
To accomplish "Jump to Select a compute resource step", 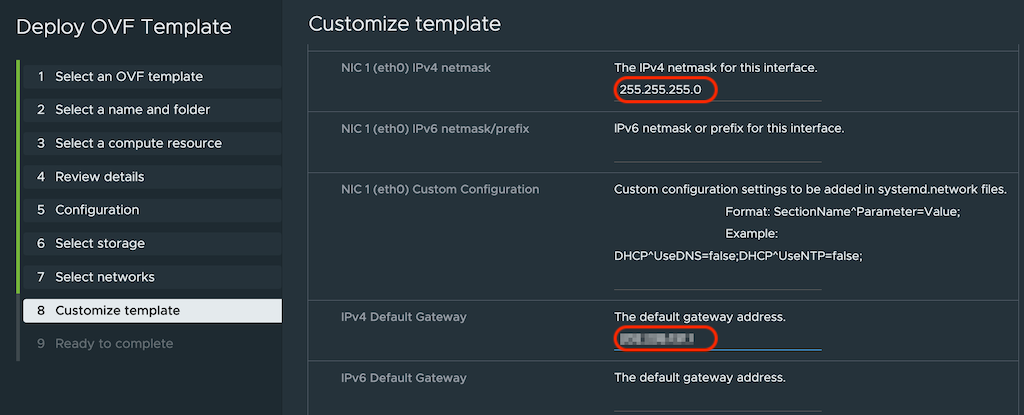I will (x=138, y=143).
